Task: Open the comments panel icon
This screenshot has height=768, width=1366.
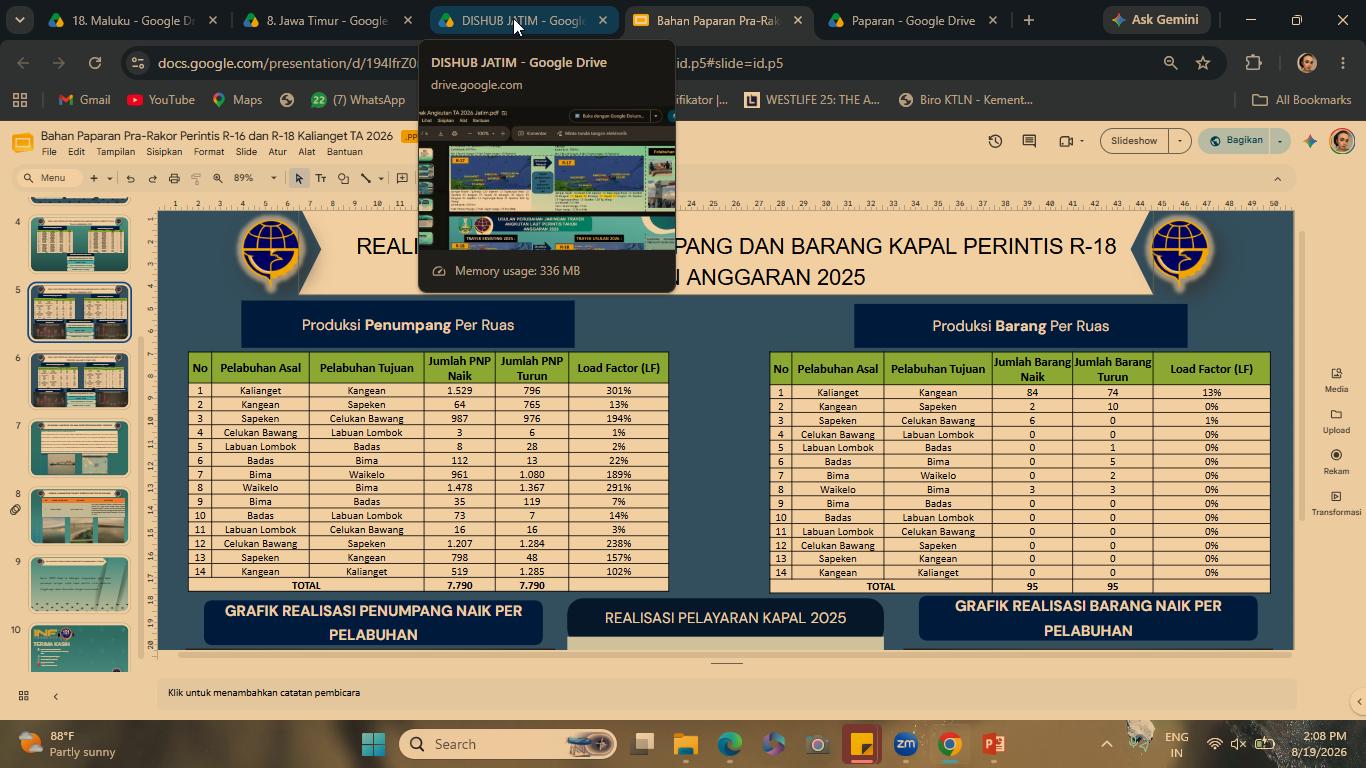Action: click(1029, 141)
